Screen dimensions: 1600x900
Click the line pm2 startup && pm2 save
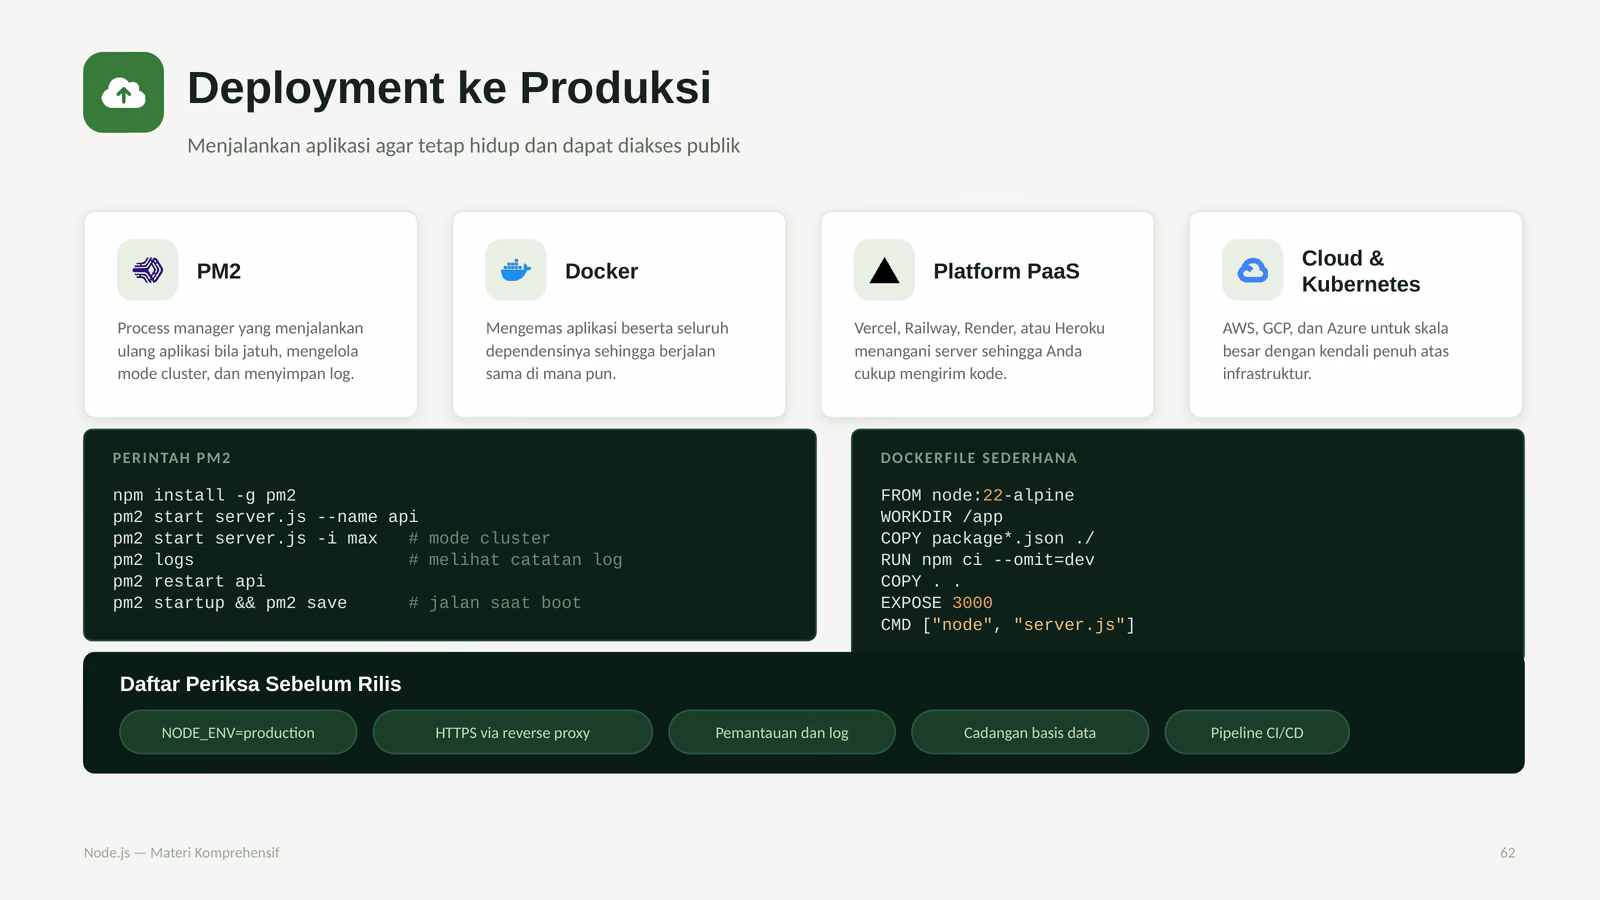click(230, 603)
